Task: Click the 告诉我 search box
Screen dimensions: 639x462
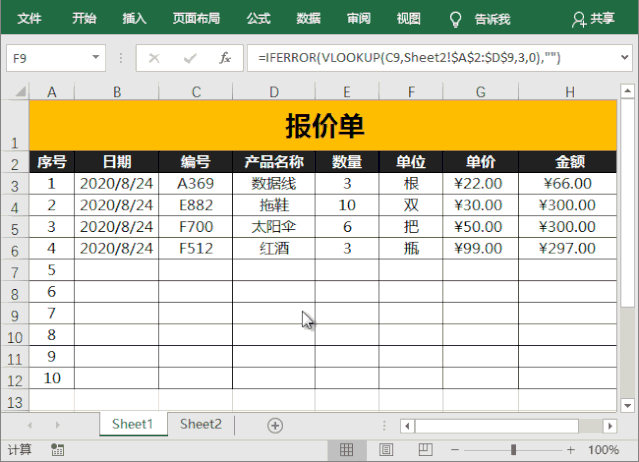Action: point(492,19)
